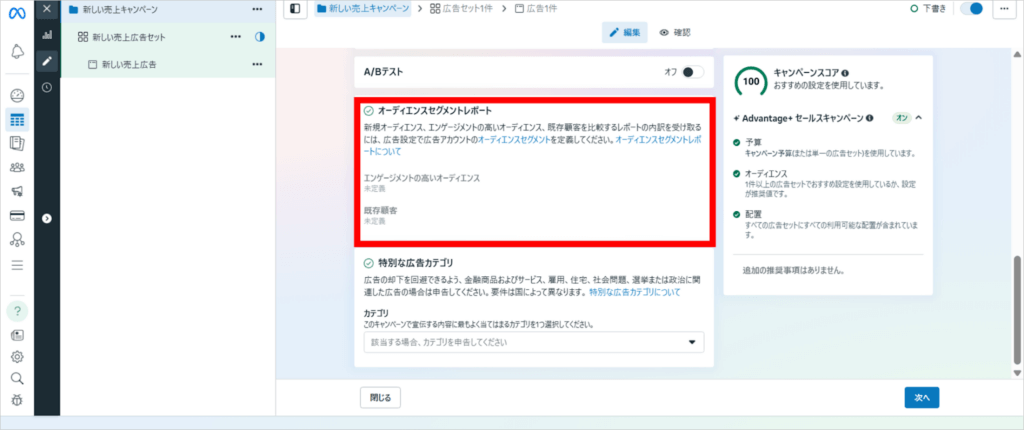1024x430 pixels.
Task: Open more options for 新しい売上キャンペーン tree row
Action: tap(257, 9)
